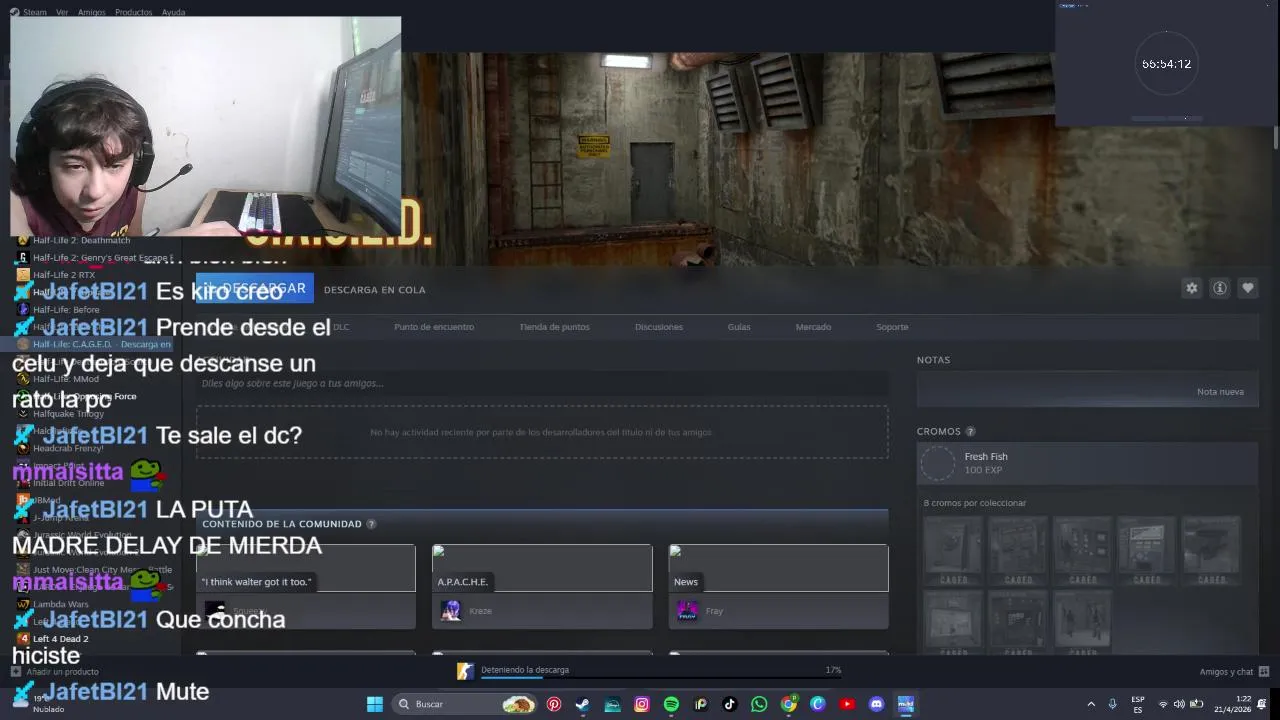This screenshot has height=720, width=1280.
Task: Open Spotify from taskbar
Action: (x=671, y=704)
